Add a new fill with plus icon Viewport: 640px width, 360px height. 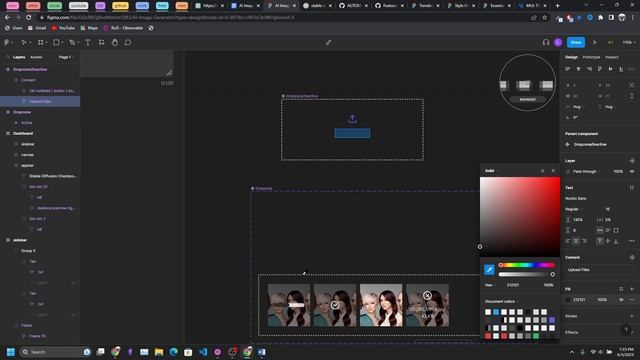pos(632,289)
